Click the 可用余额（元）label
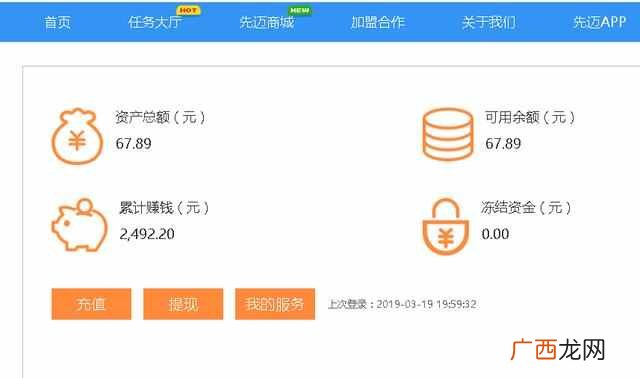This screenshot has width=640, height=378. point(530,118)
